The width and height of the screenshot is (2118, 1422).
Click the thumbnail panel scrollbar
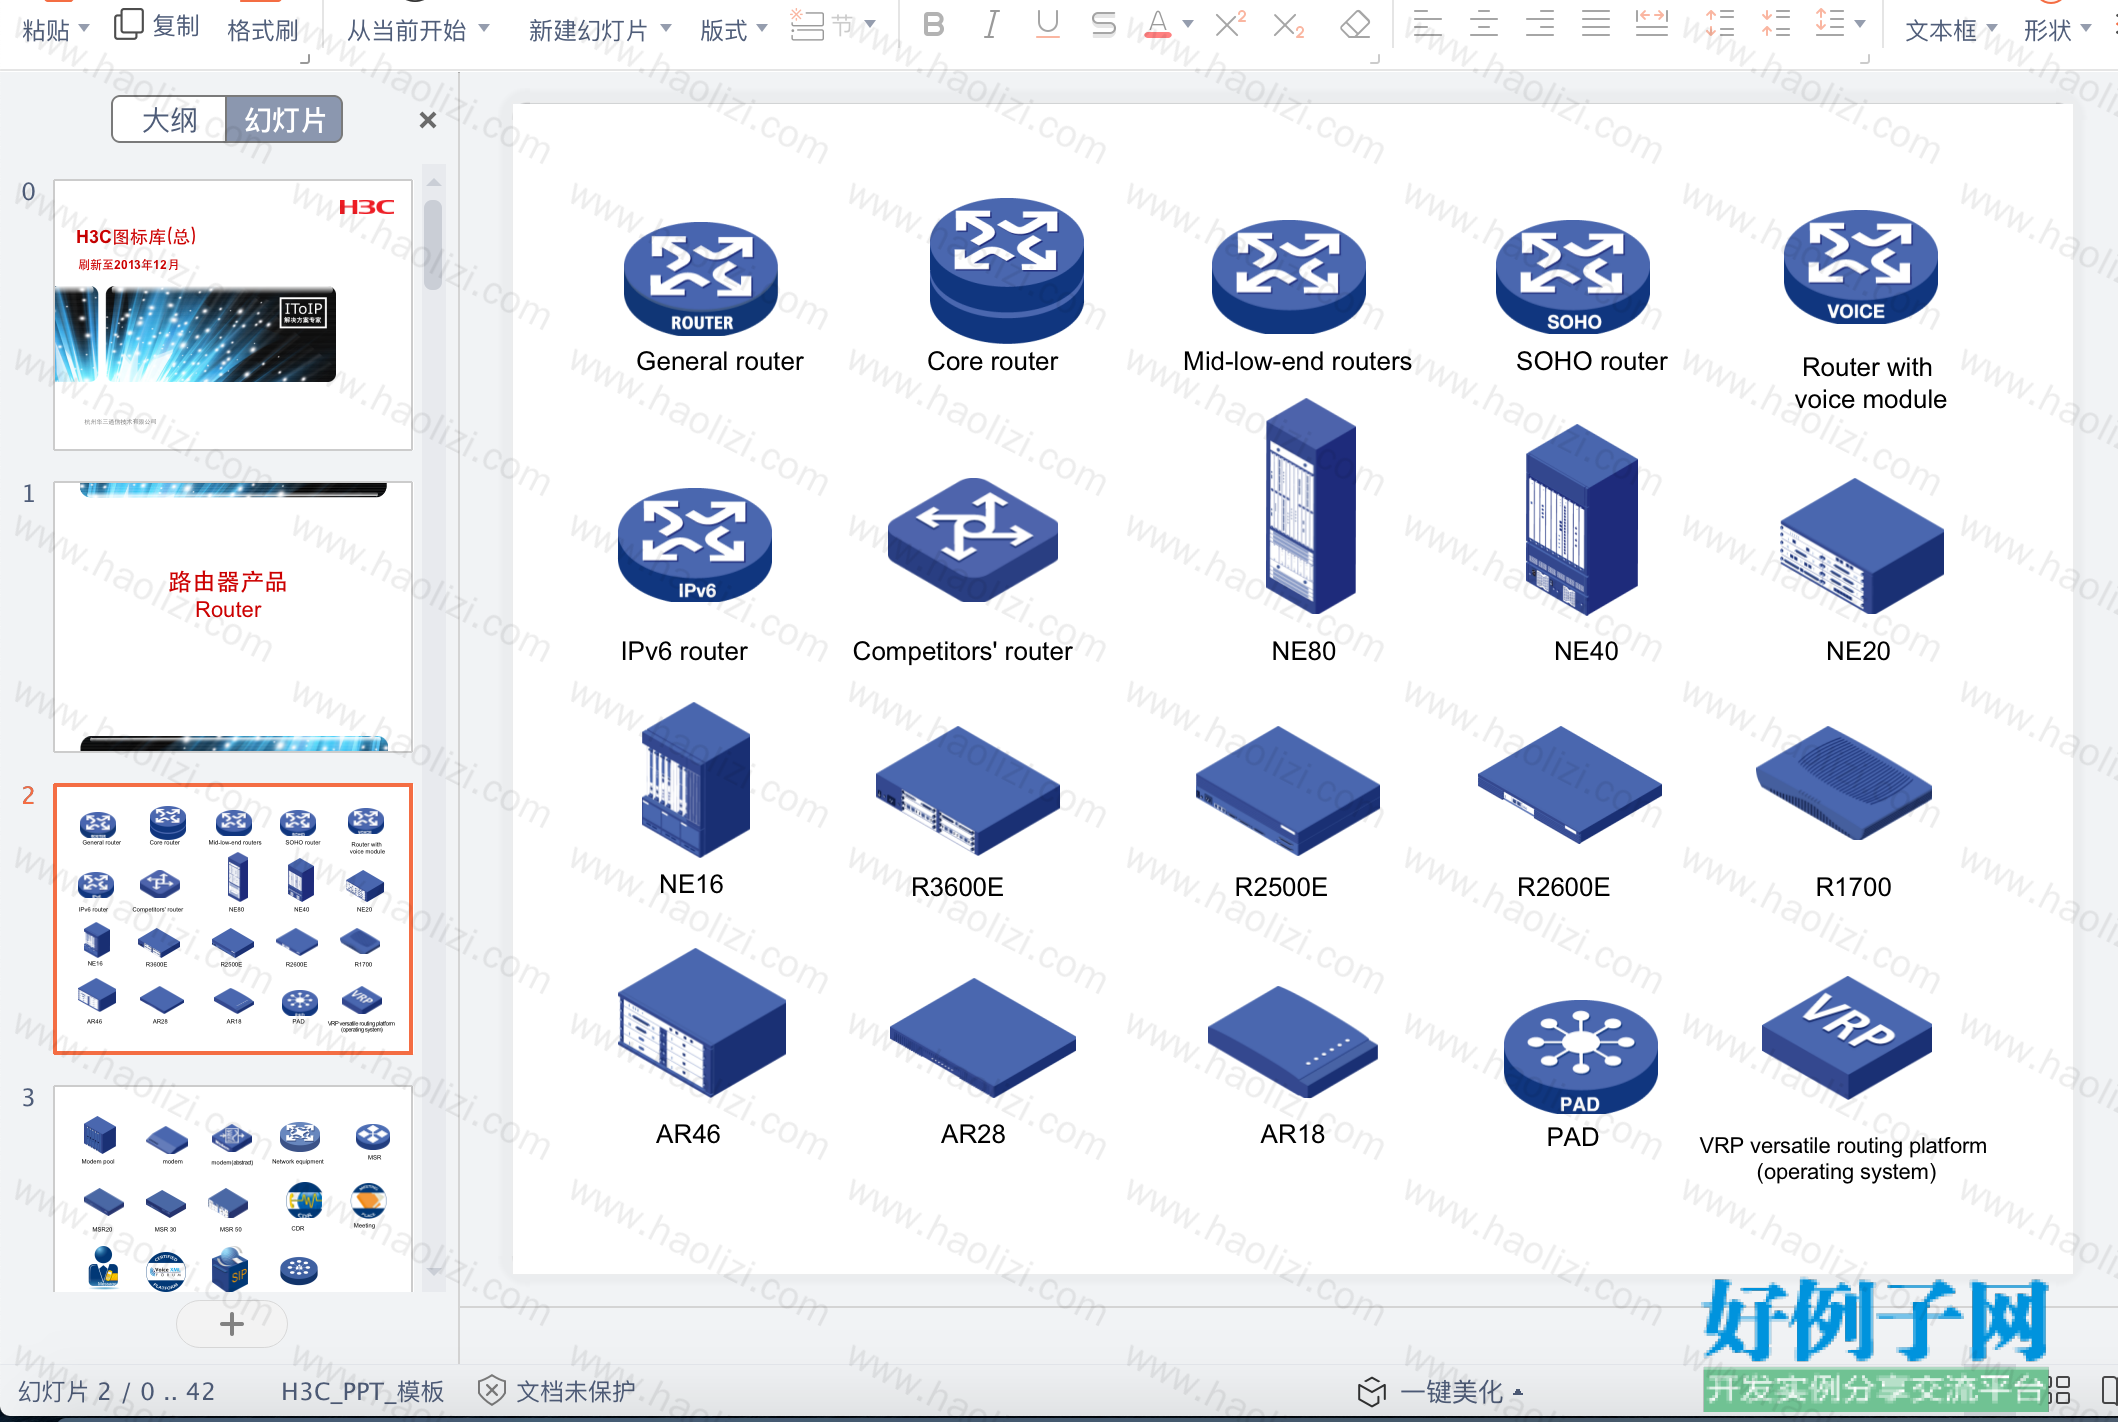click(433, 245)
